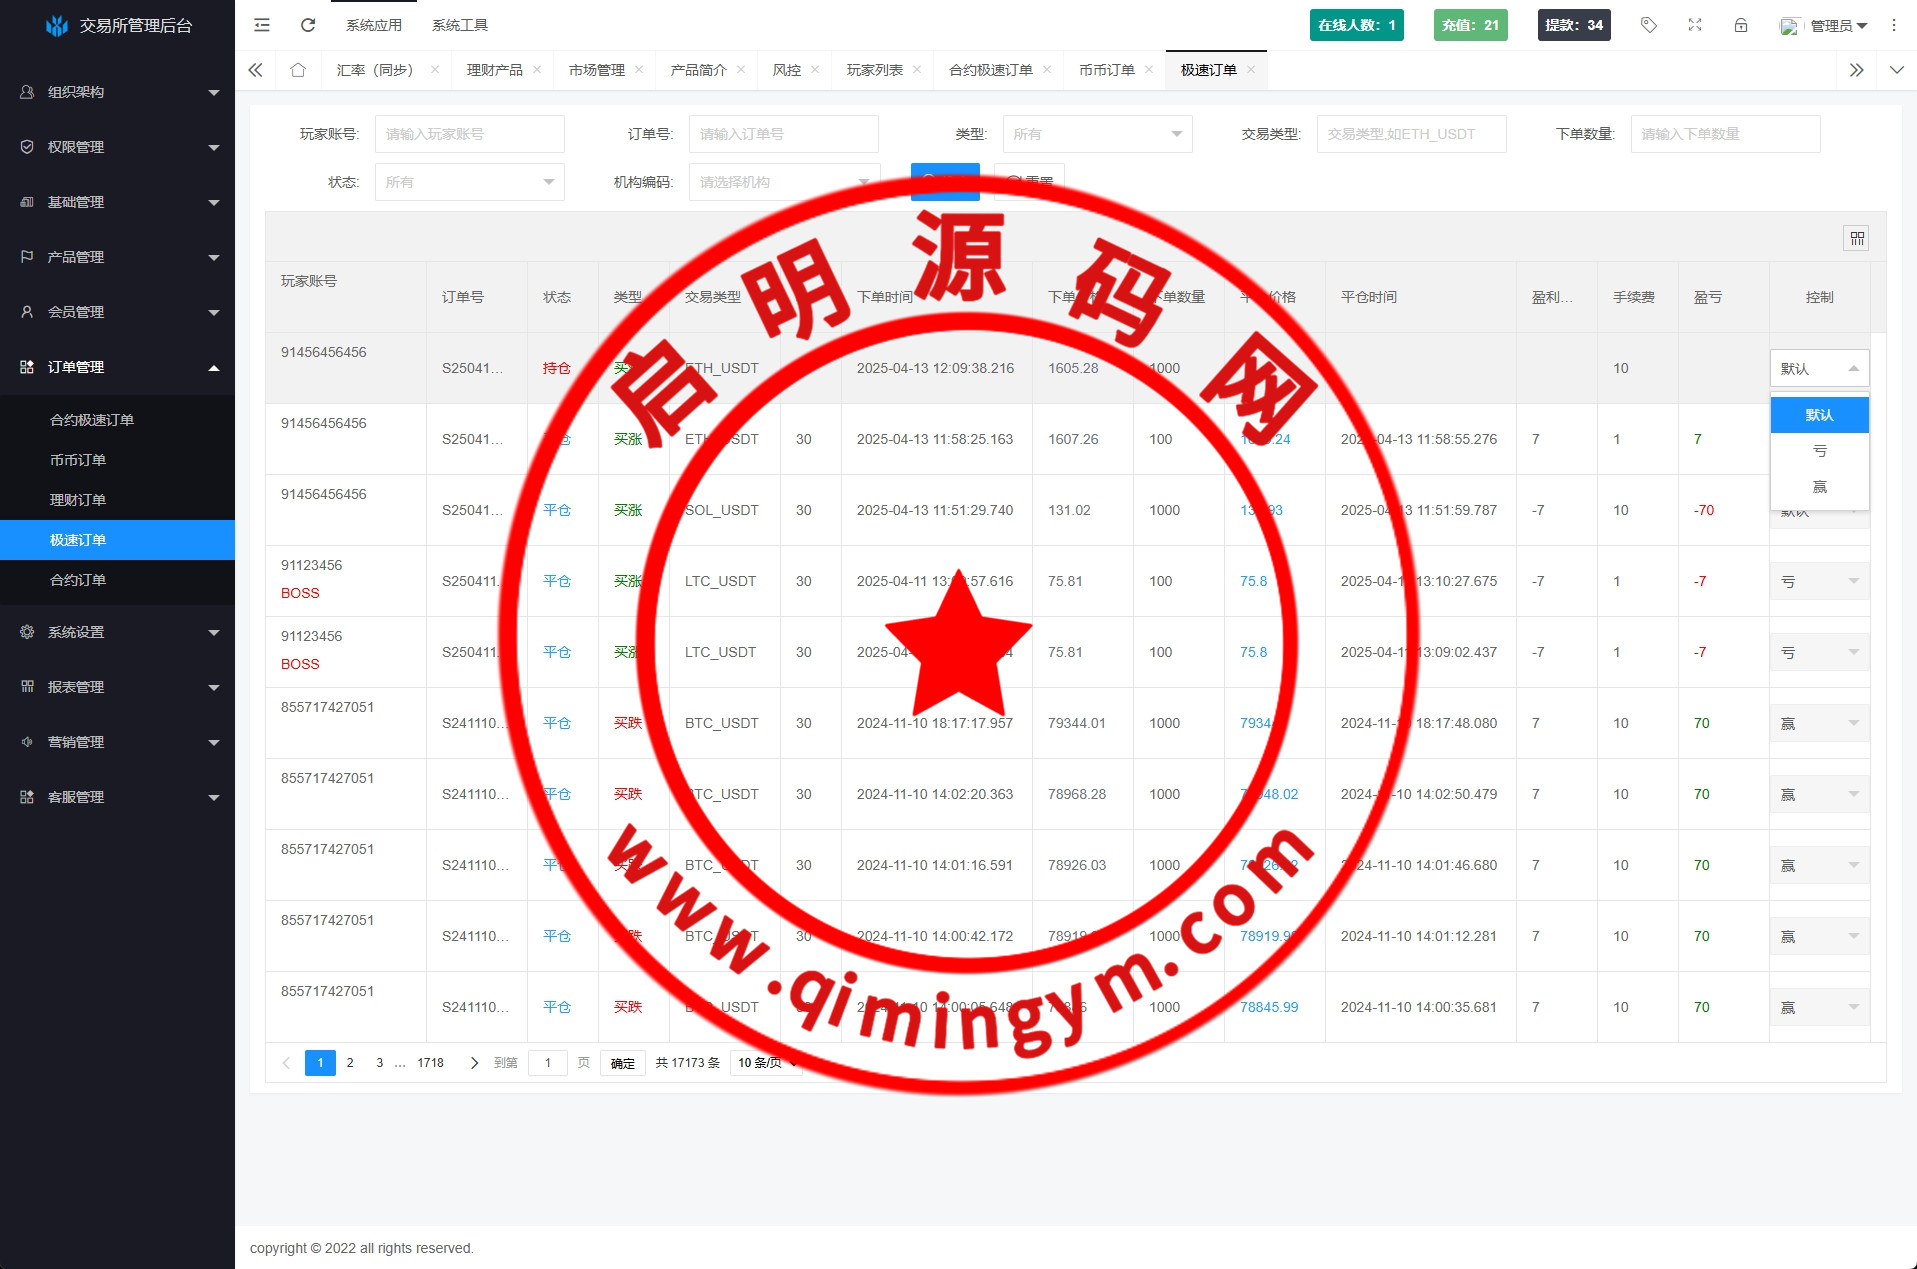Viewport: 1917px width, 1269px height.
Task: Click the sidebar collapse menu icon
Action: click(262, 25)
